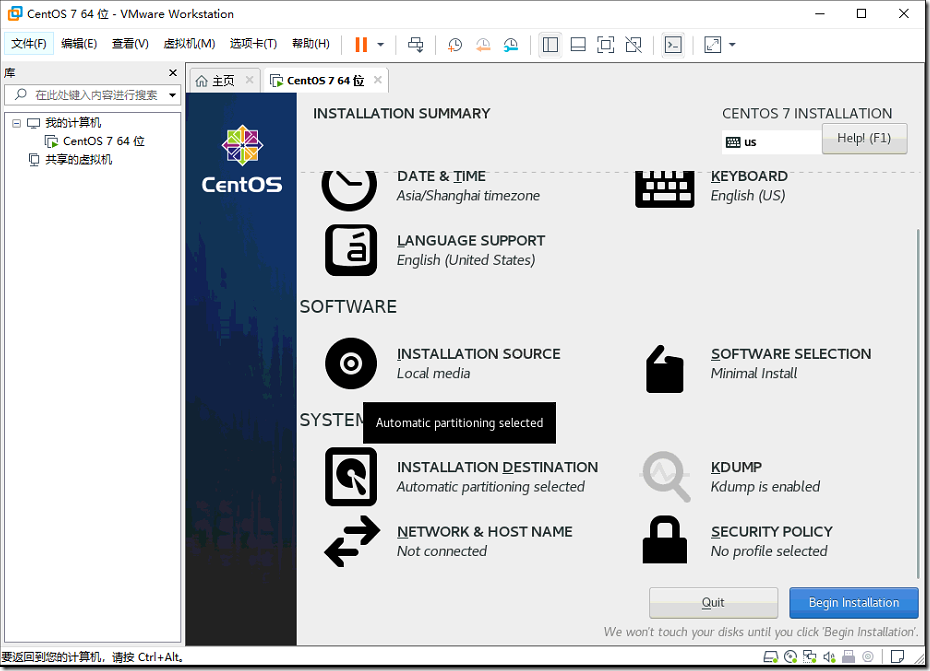Close the 主页 tab
930x671 pixels.
pyautogui.click(x=250, y=80)
